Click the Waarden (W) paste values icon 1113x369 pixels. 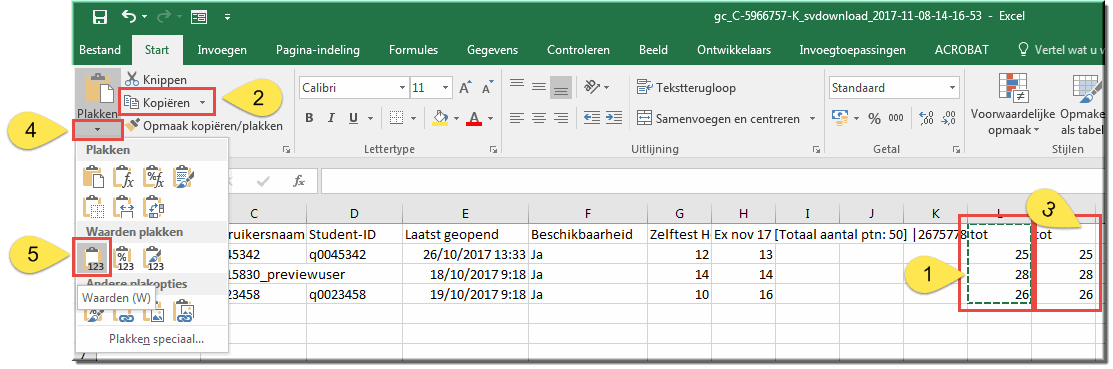click(x=95, y=257)
